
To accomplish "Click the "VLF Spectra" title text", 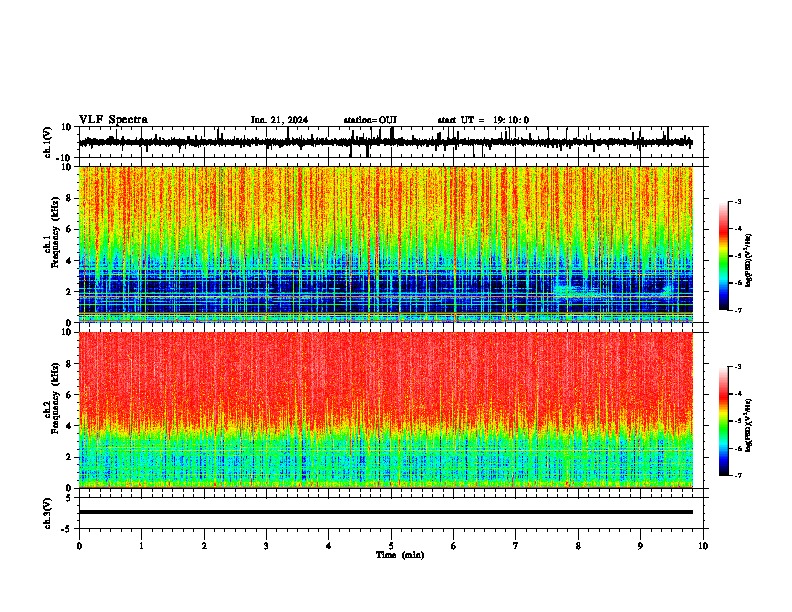I will point(113,120).
